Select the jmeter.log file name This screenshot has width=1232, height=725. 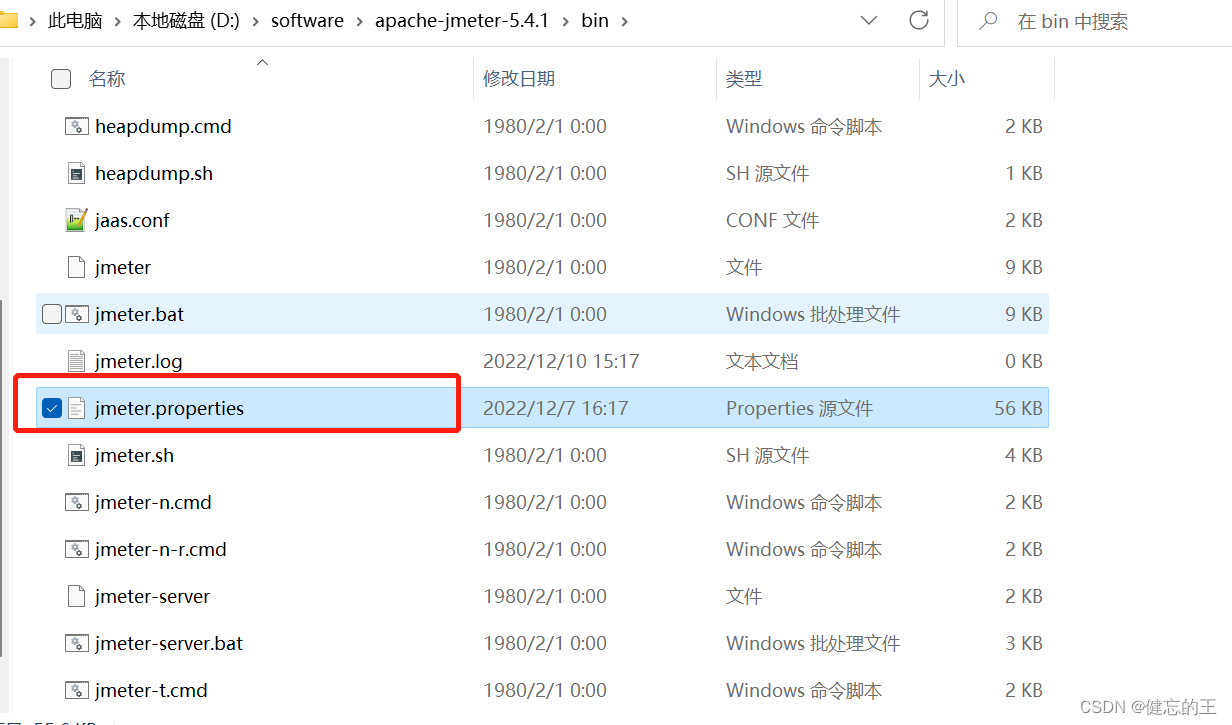[x=139, y=361]
